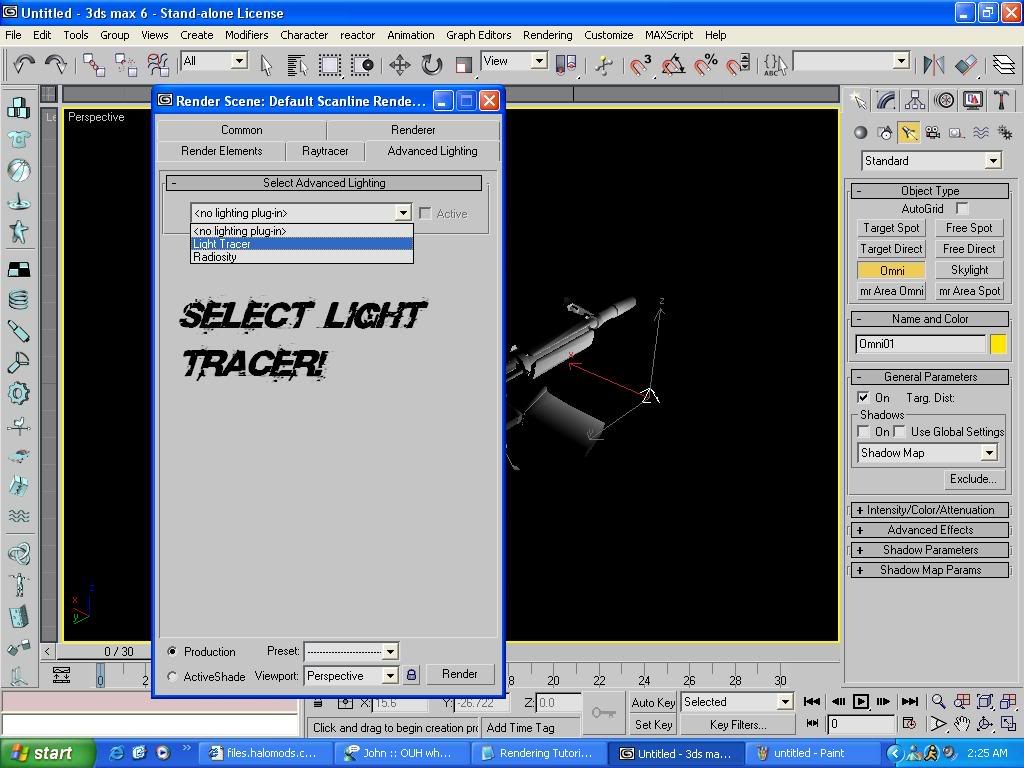
Task: Click the yellow object color swatch
Action: point(998,344)
